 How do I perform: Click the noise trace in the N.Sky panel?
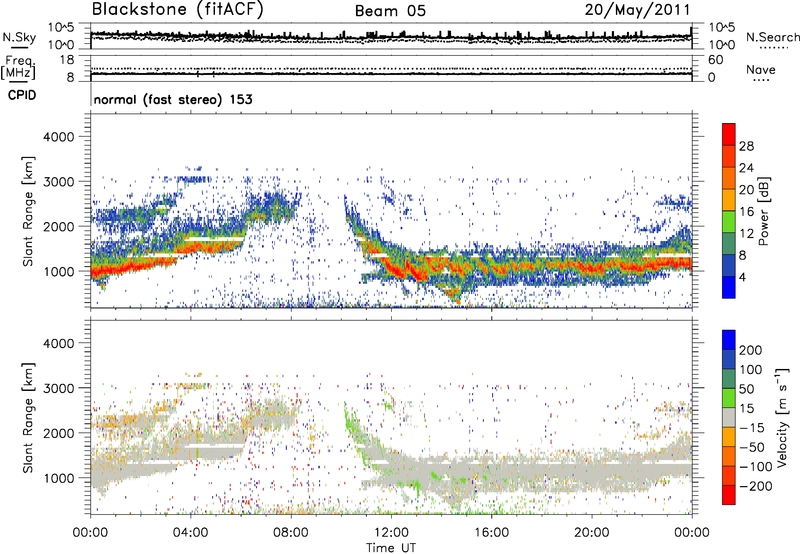(391, 36)
